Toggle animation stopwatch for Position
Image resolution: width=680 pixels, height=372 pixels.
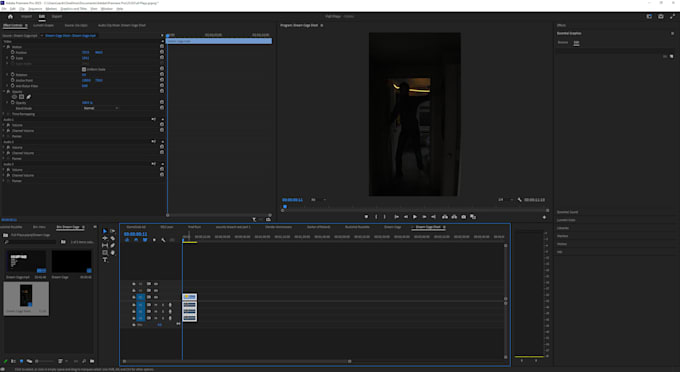[13, 52]
